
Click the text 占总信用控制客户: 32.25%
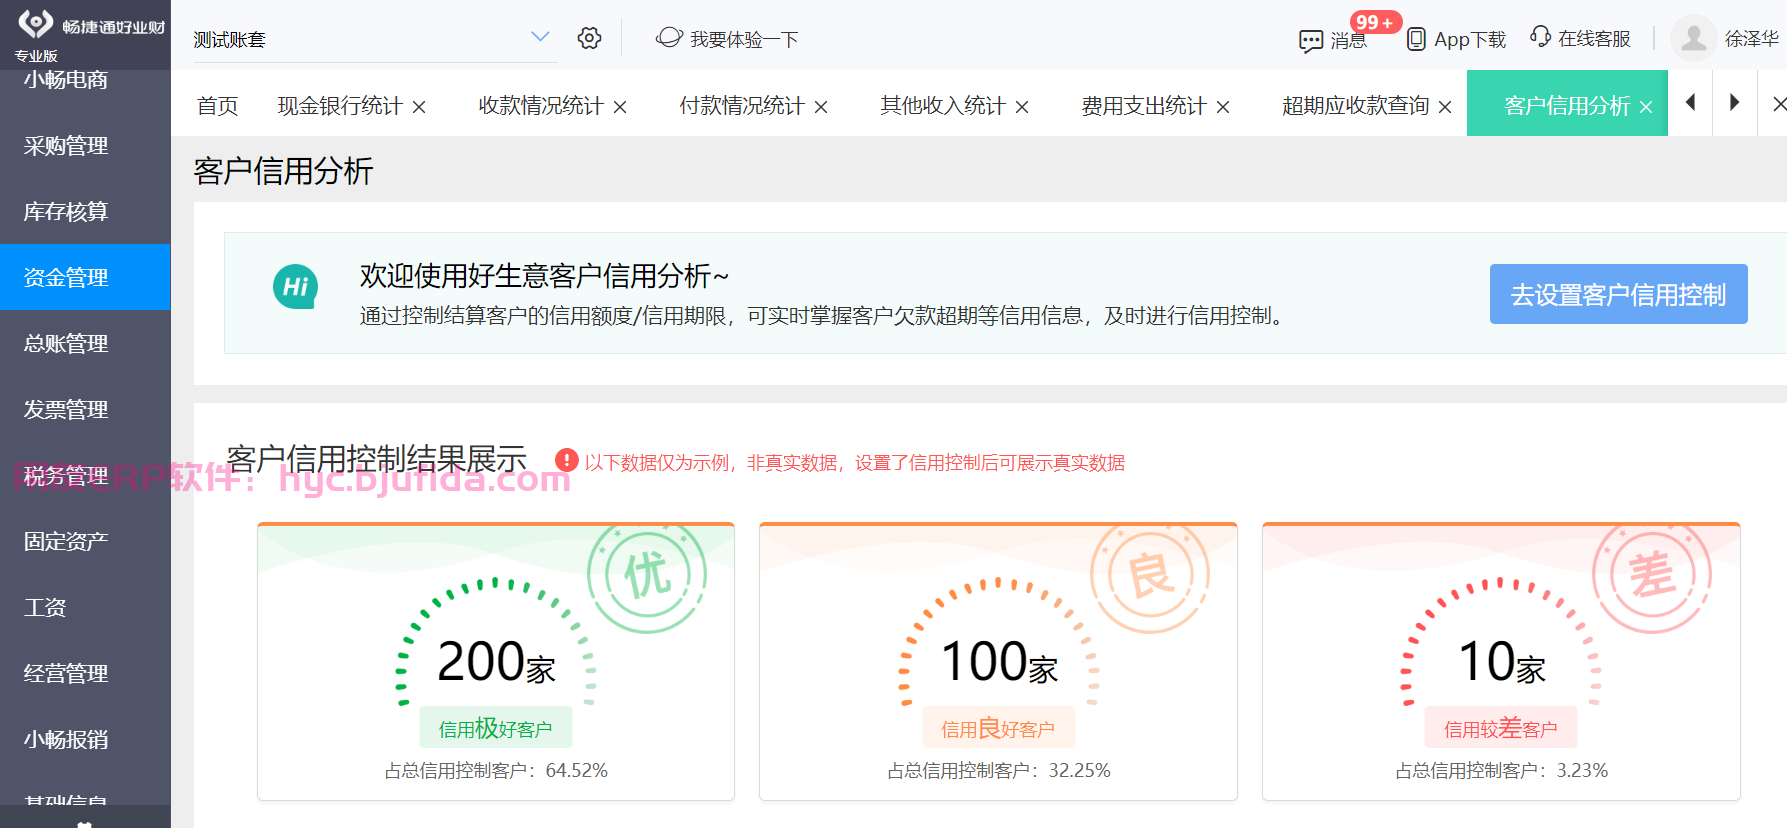coord(999,771)
